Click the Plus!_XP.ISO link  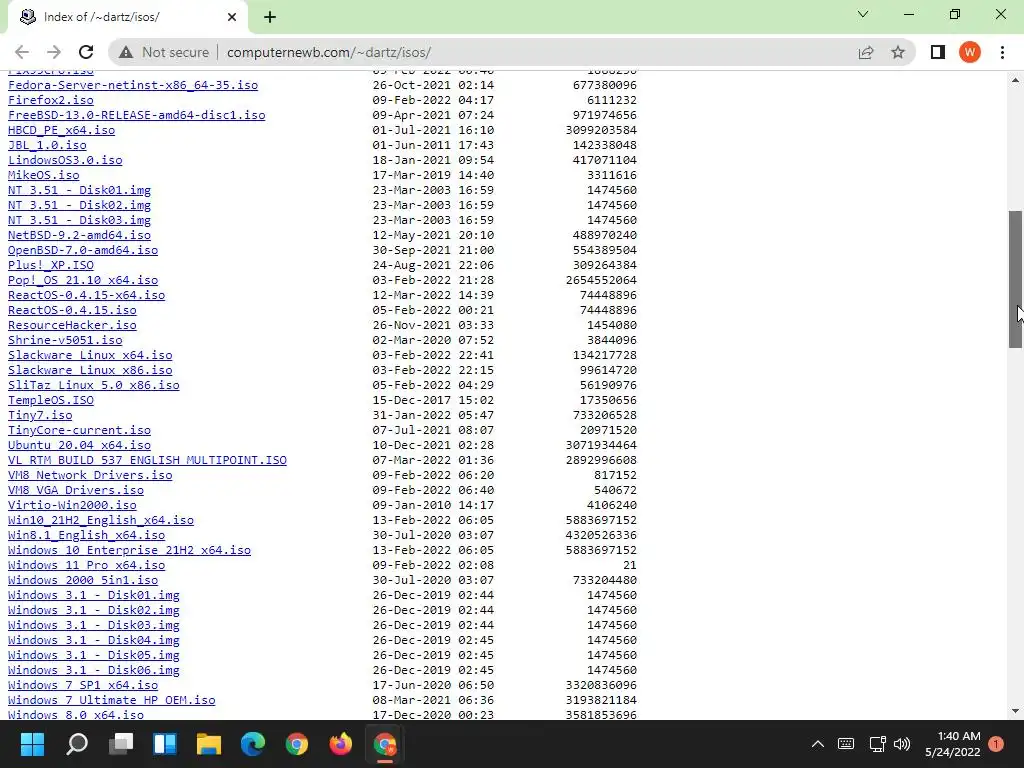(50, 265)
